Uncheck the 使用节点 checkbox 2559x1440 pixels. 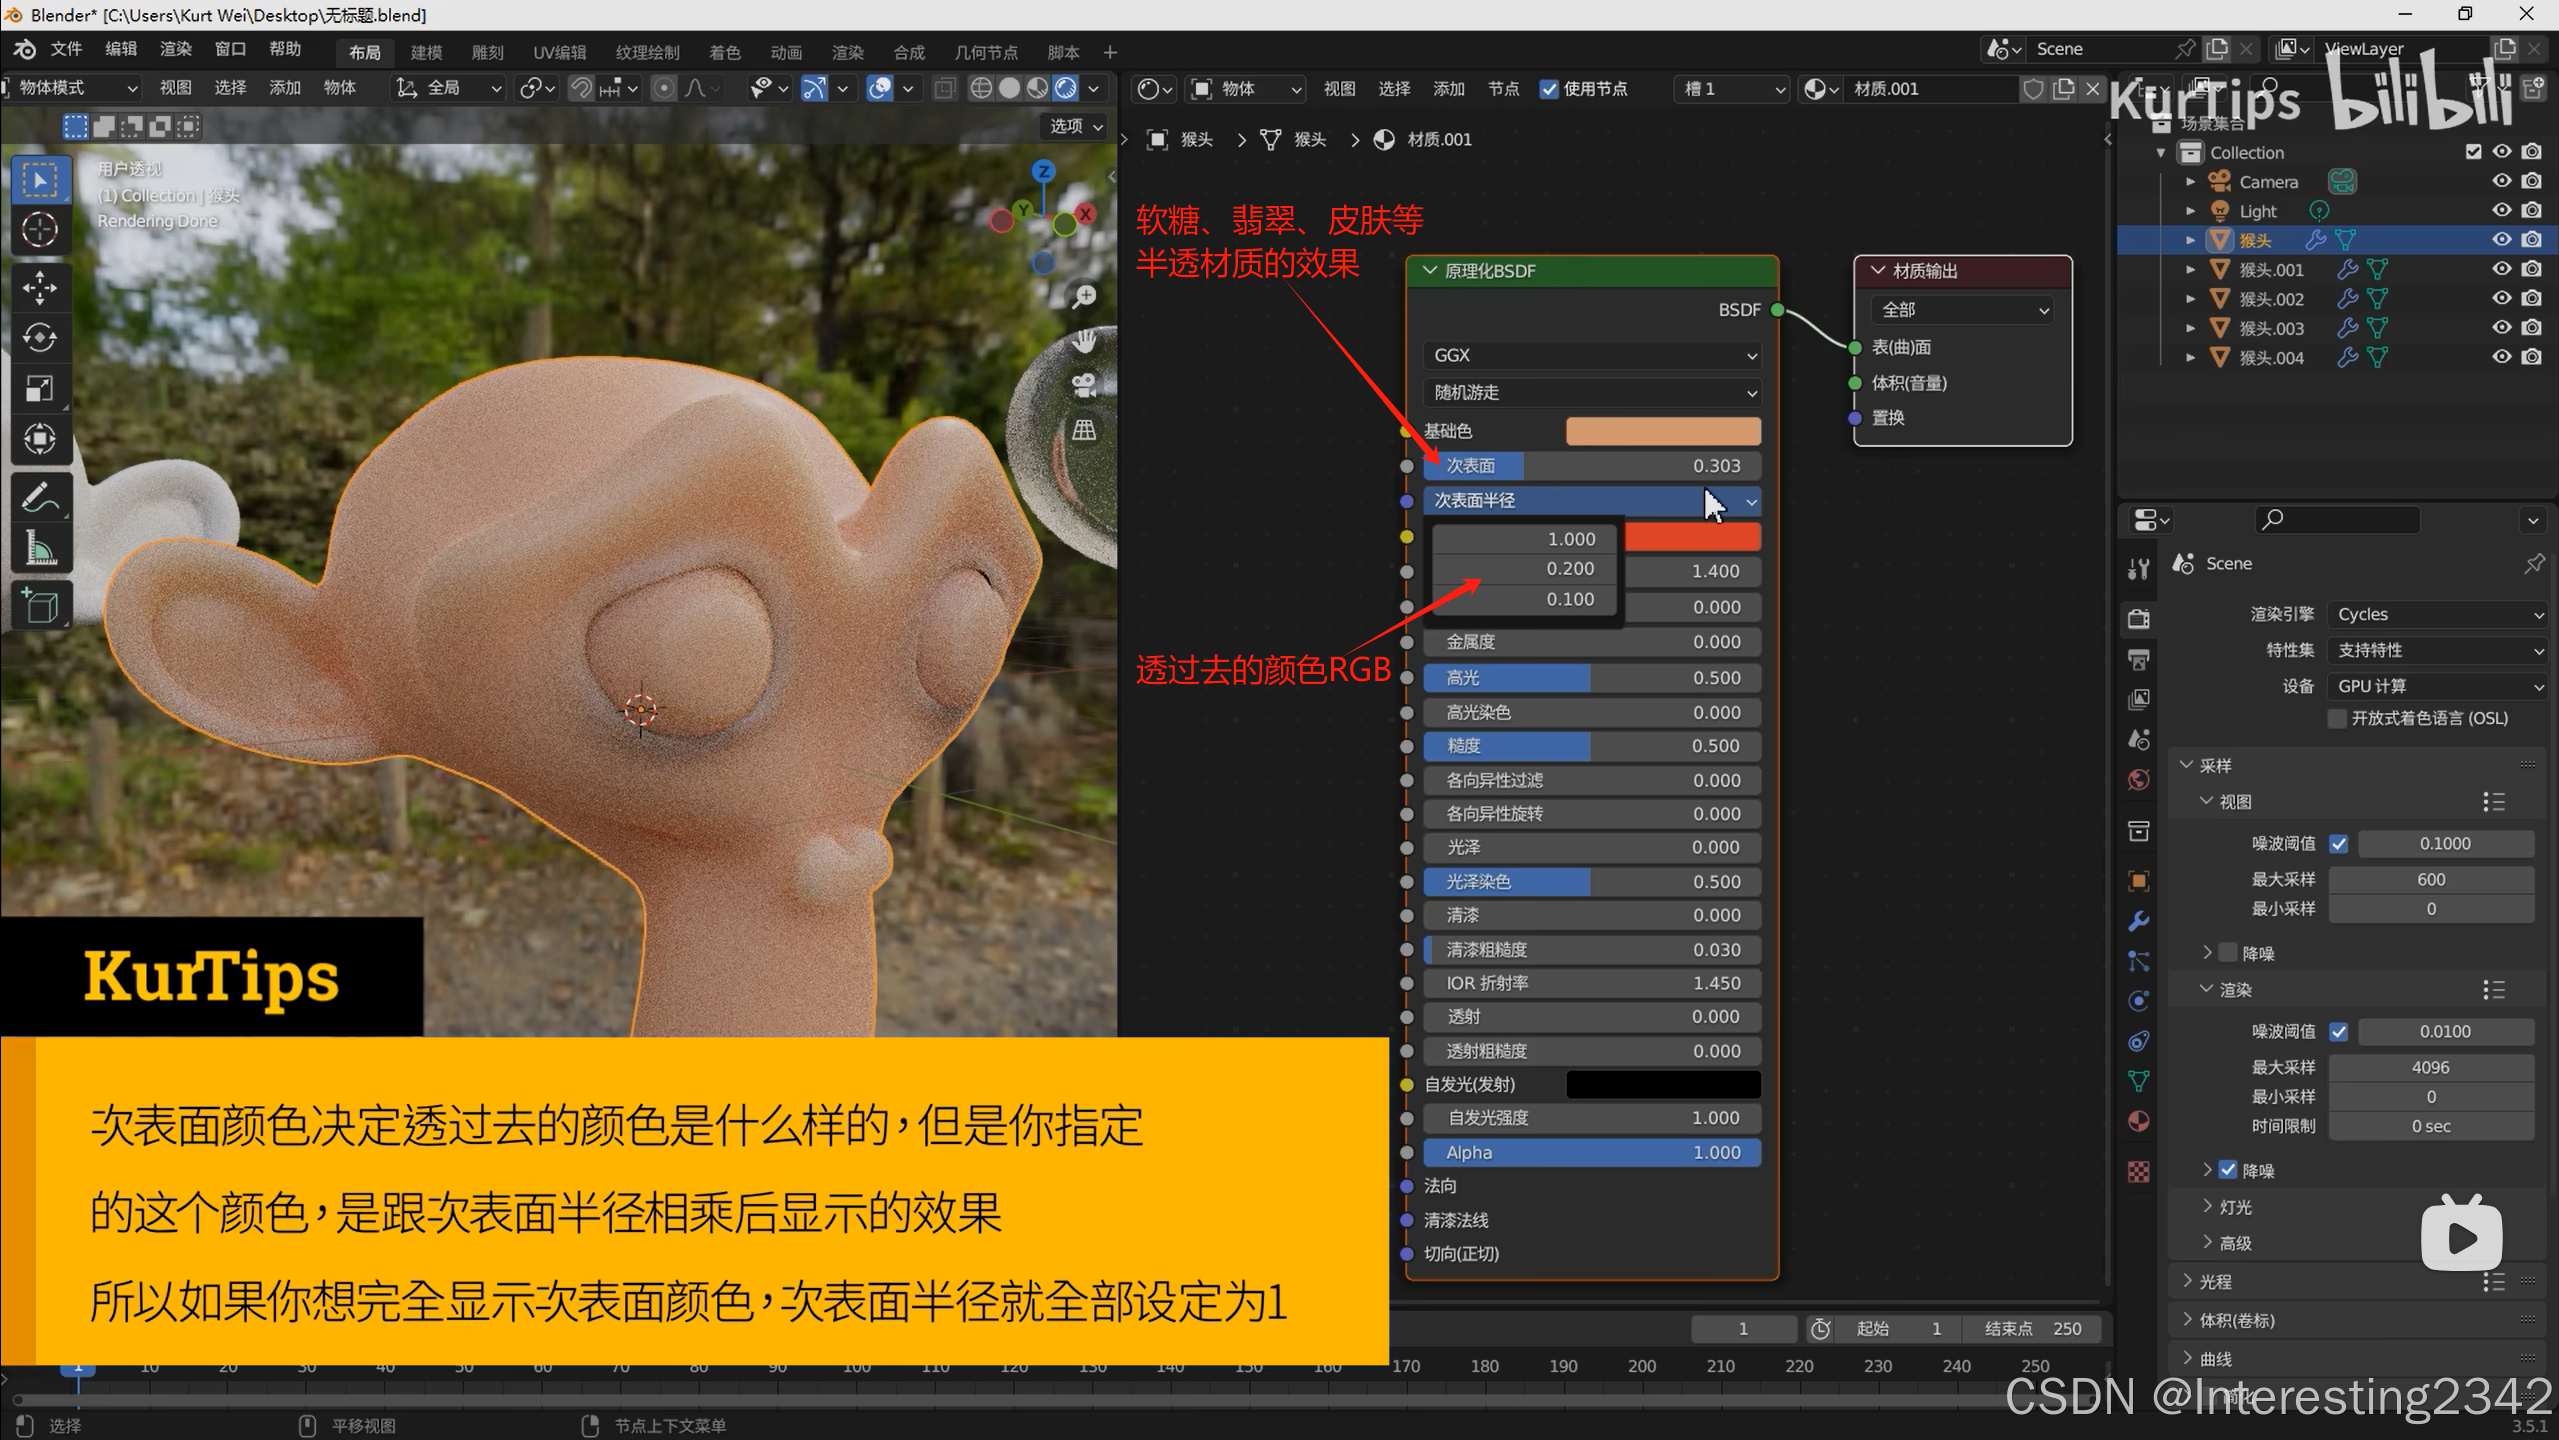(x=1549, y=89)
